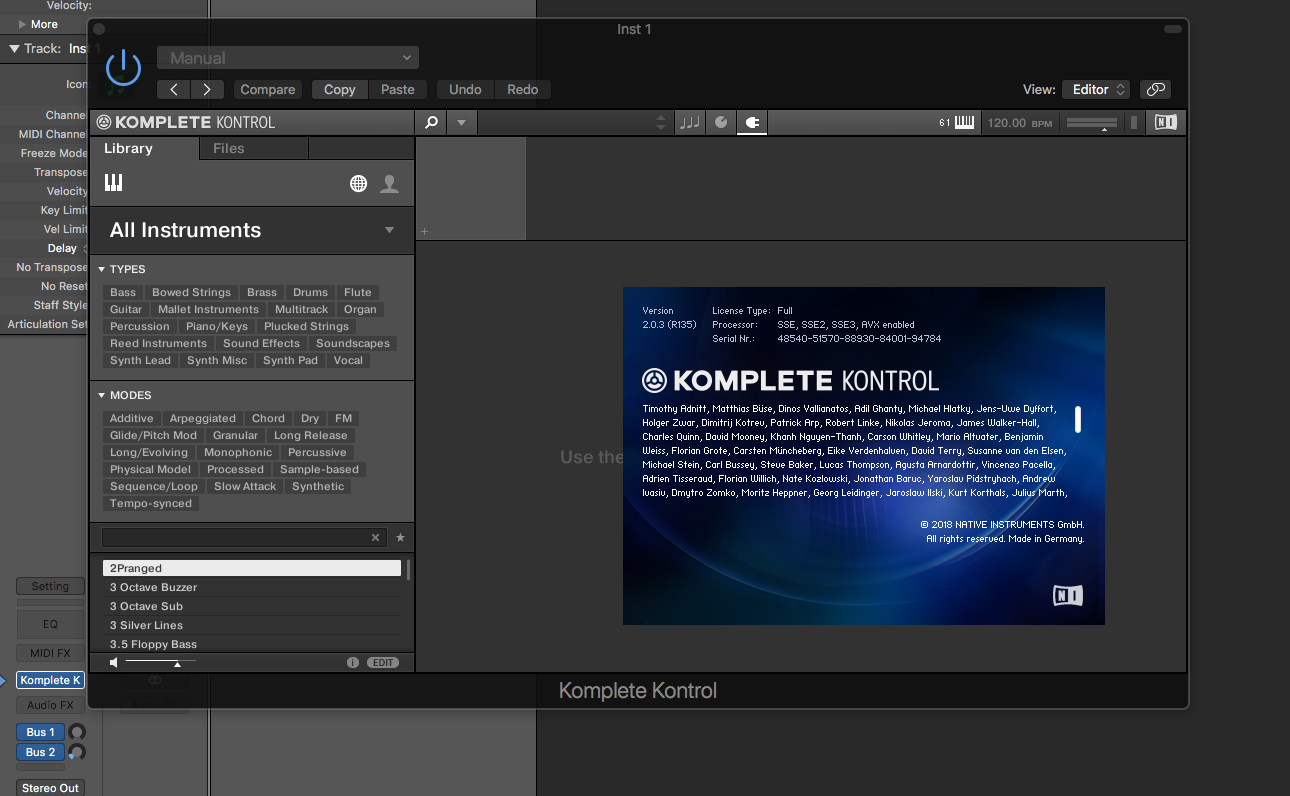Enable the Sample-based mode filter
The height and width of the screenshot is (796, 1290).
click(319, 469)
